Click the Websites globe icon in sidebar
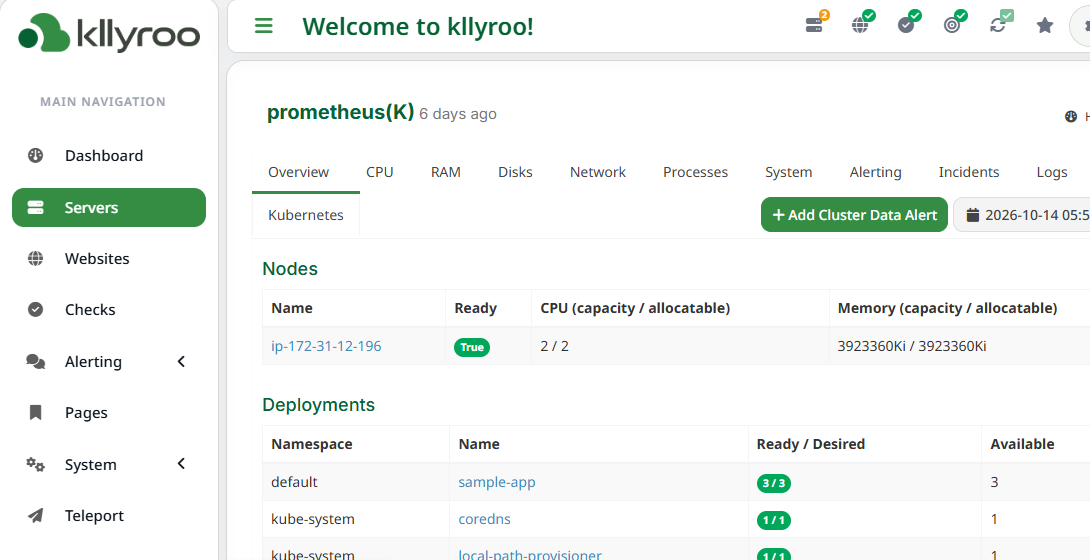Viewport: 1090px width, 560px height. (x=35, y=258)
